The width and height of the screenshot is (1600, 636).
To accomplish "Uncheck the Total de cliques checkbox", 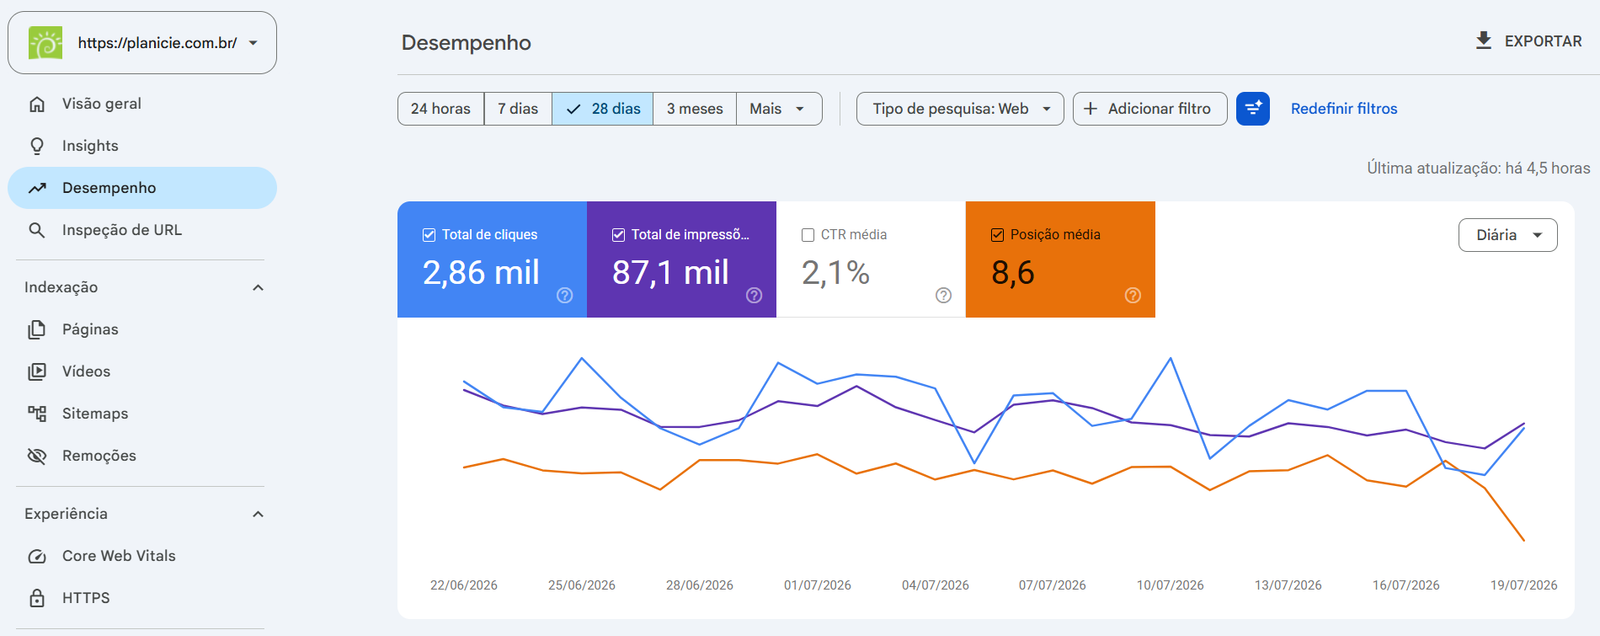I will point(429,235).
